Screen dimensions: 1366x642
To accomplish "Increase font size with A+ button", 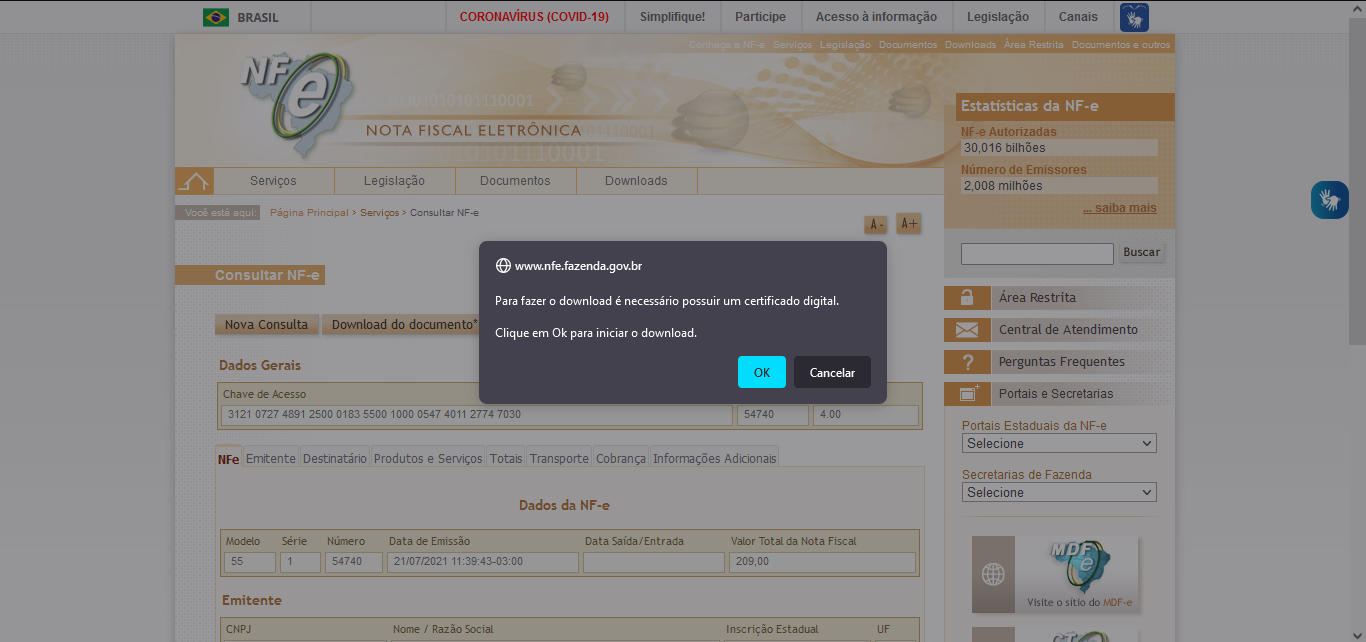I will [x=908, y=224].
